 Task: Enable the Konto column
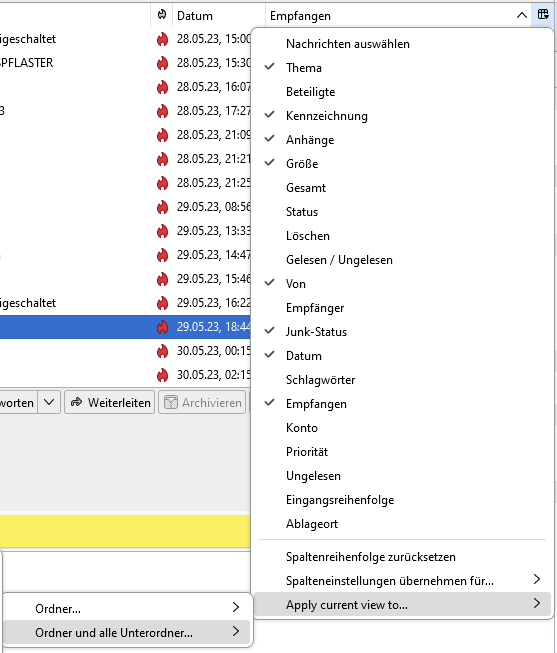click(402, 428)
